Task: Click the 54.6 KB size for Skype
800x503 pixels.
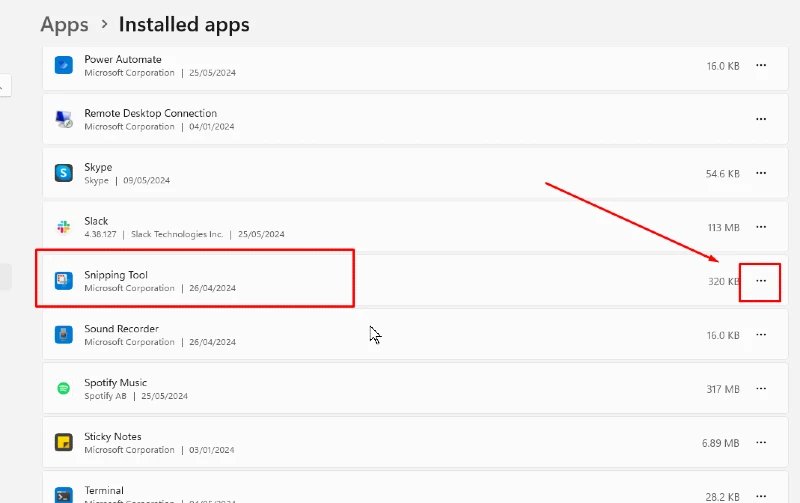Action: (722, 174)
